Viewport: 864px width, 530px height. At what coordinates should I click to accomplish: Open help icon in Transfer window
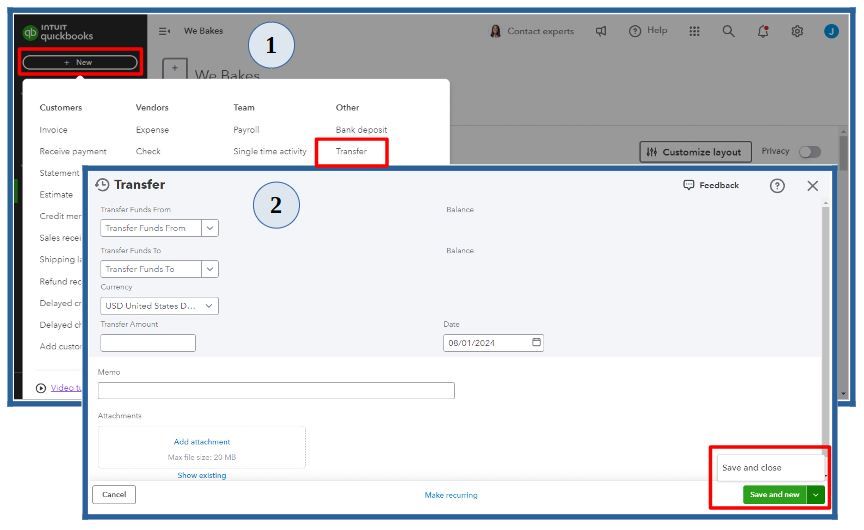pyautogui.click(x=777, y=186)
